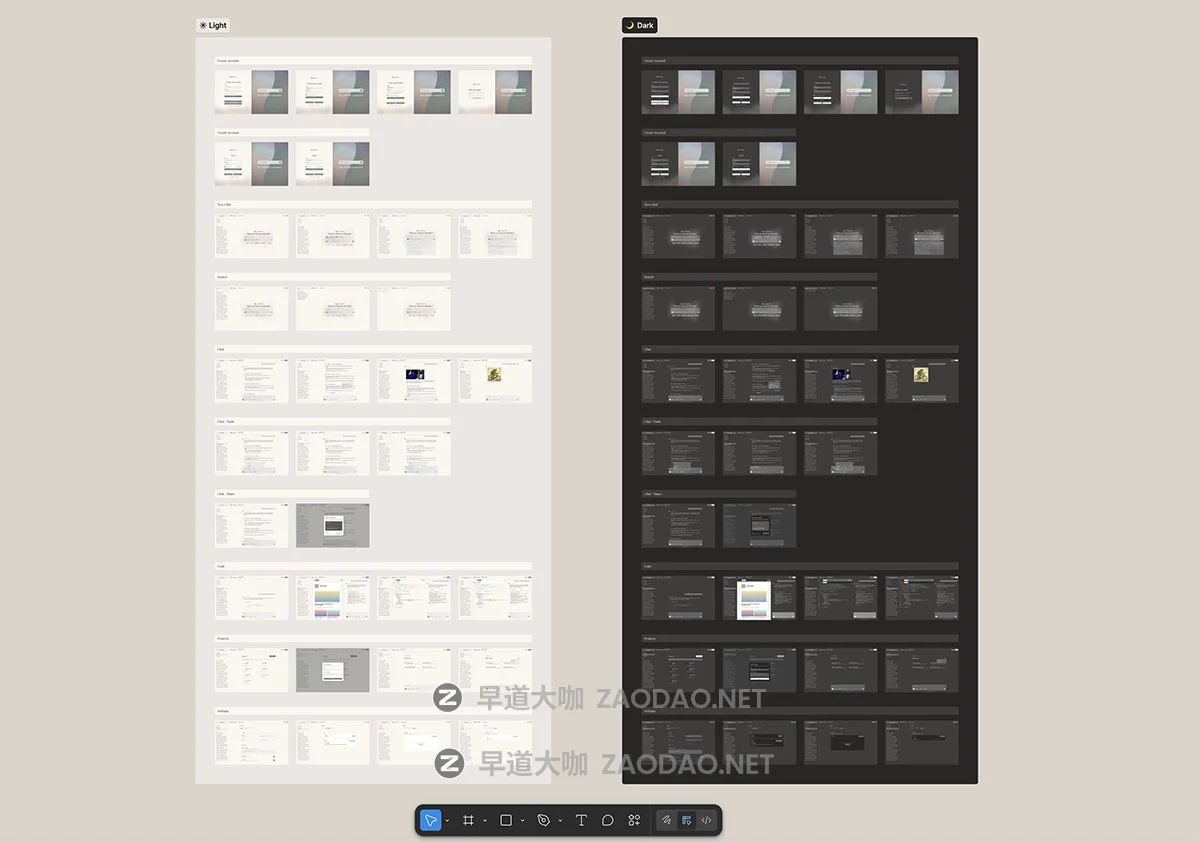Screen dimensions: 1200x842
Task: Switch to Design mode
Action: pos(686,820)
